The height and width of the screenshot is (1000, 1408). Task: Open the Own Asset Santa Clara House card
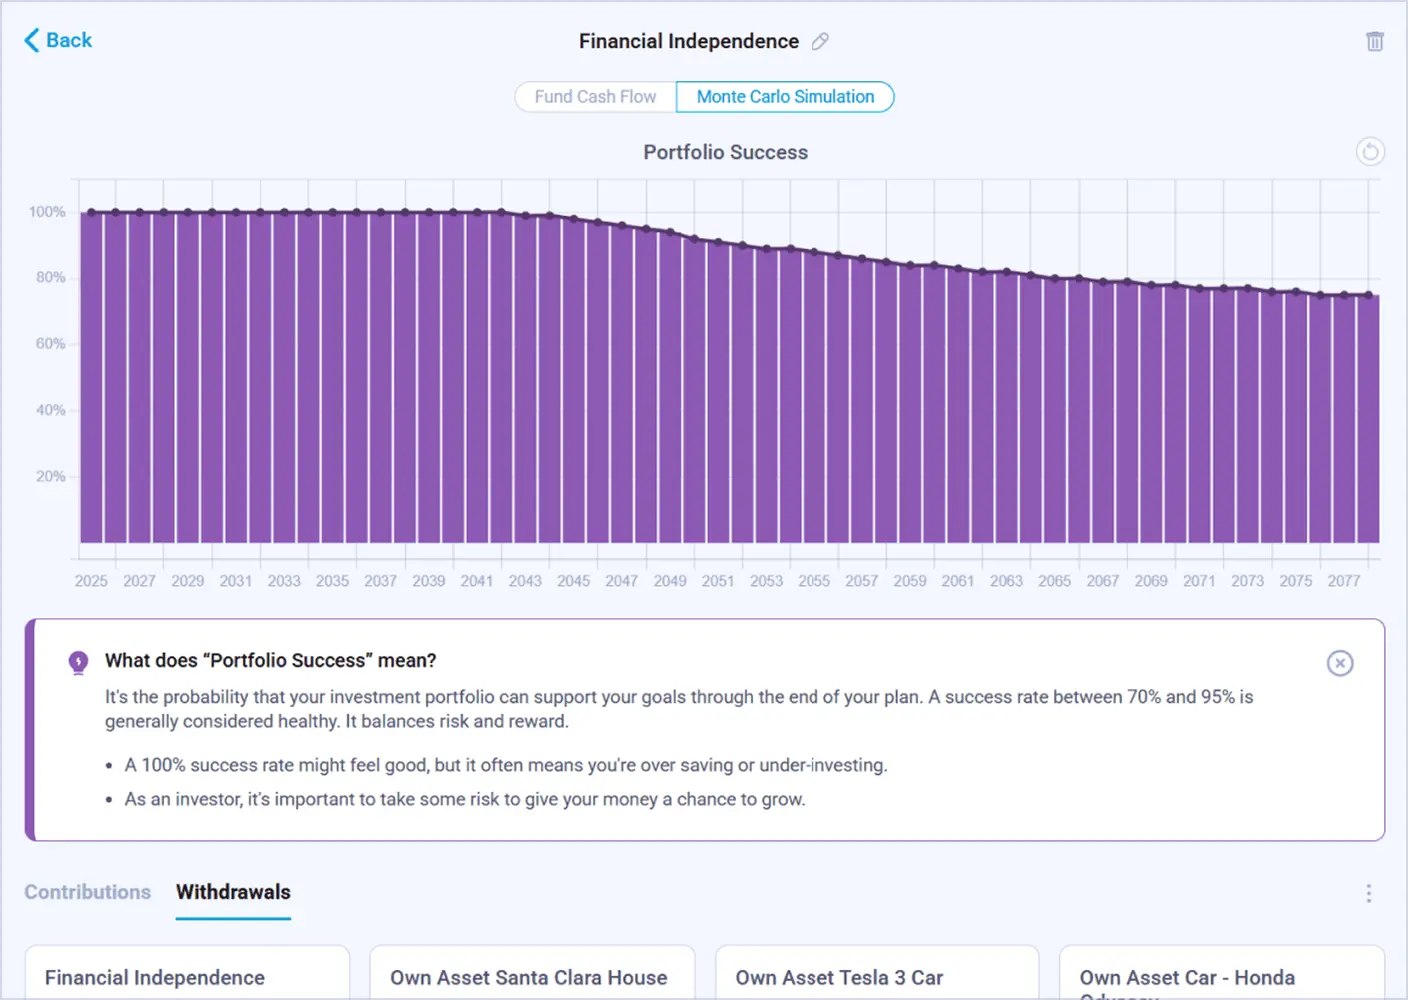pos(532,973)
